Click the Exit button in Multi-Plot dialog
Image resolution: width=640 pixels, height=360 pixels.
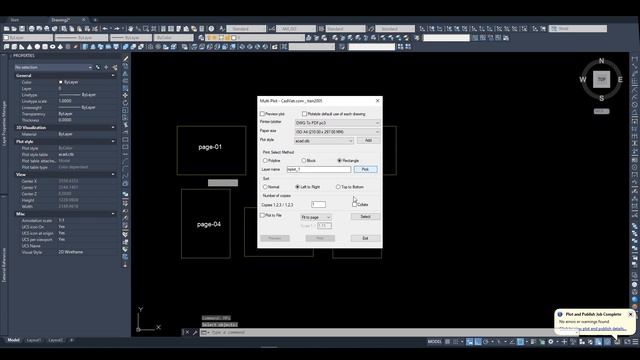[x=365, y=238]
